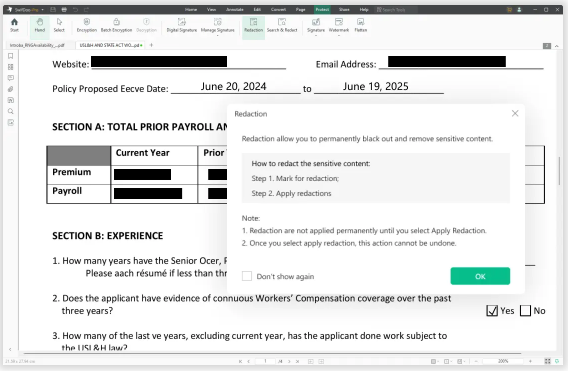Choose the Search & Redact tool
The image size is (568, 371).
click(x=282, y=25)
